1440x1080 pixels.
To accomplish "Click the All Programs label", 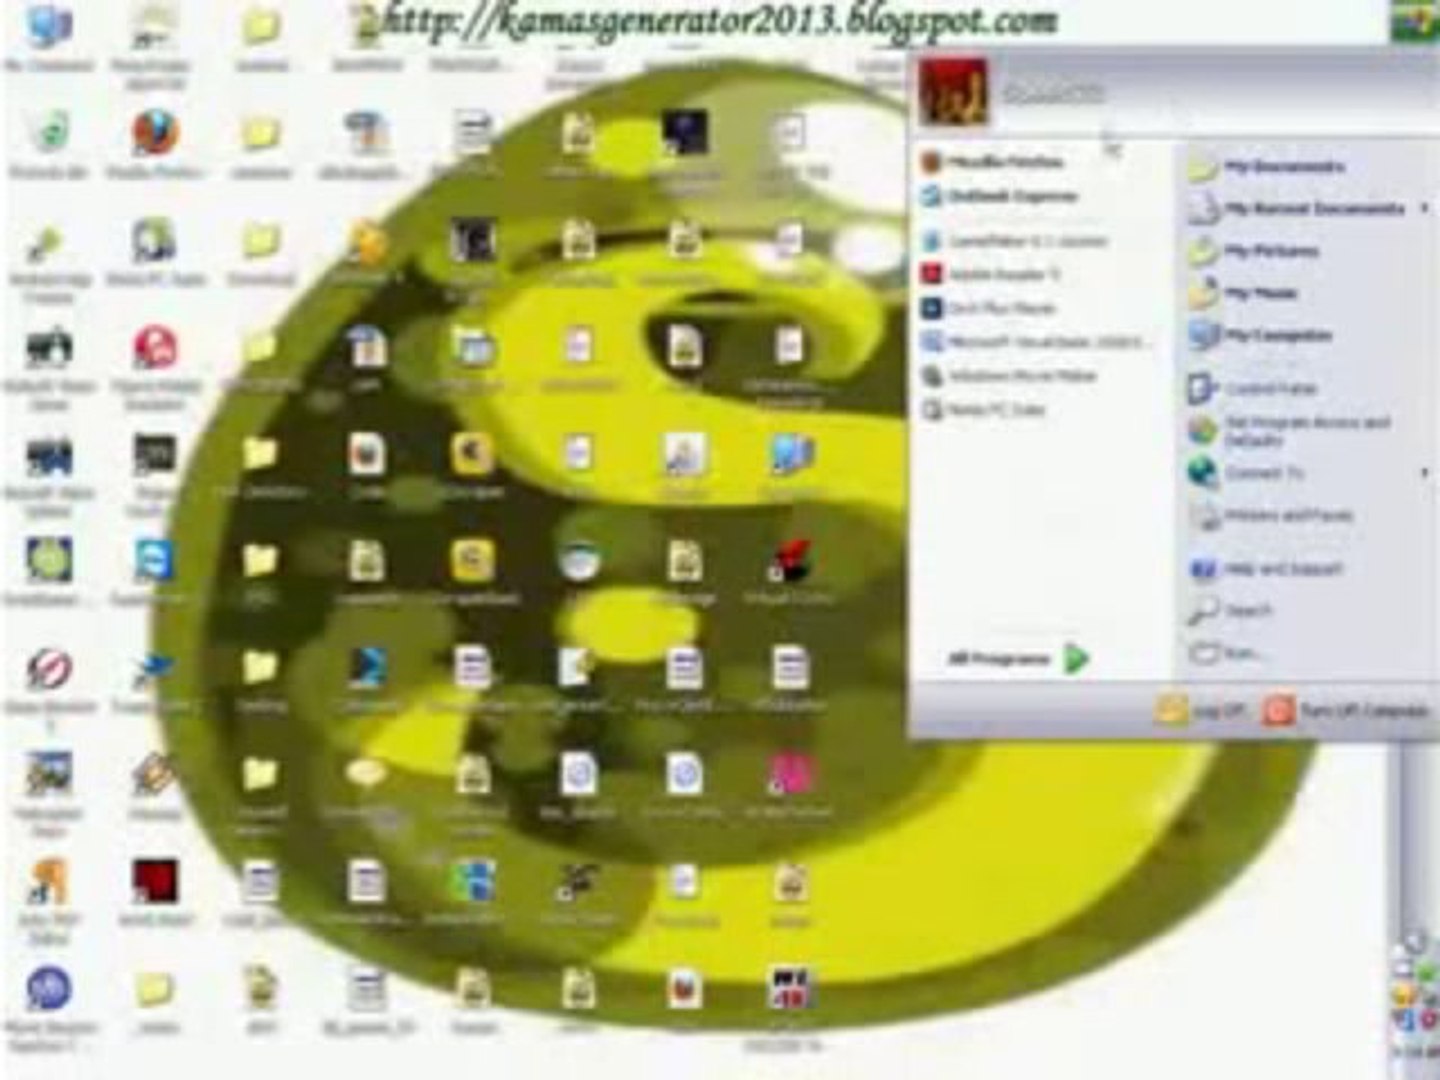I will (x=998, y=659).
